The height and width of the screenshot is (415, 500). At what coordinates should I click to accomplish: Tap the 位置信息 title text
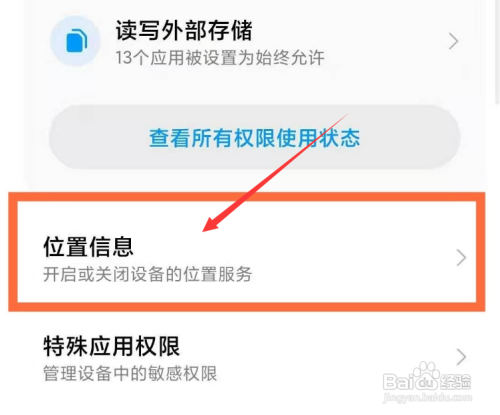pos(88,247)
